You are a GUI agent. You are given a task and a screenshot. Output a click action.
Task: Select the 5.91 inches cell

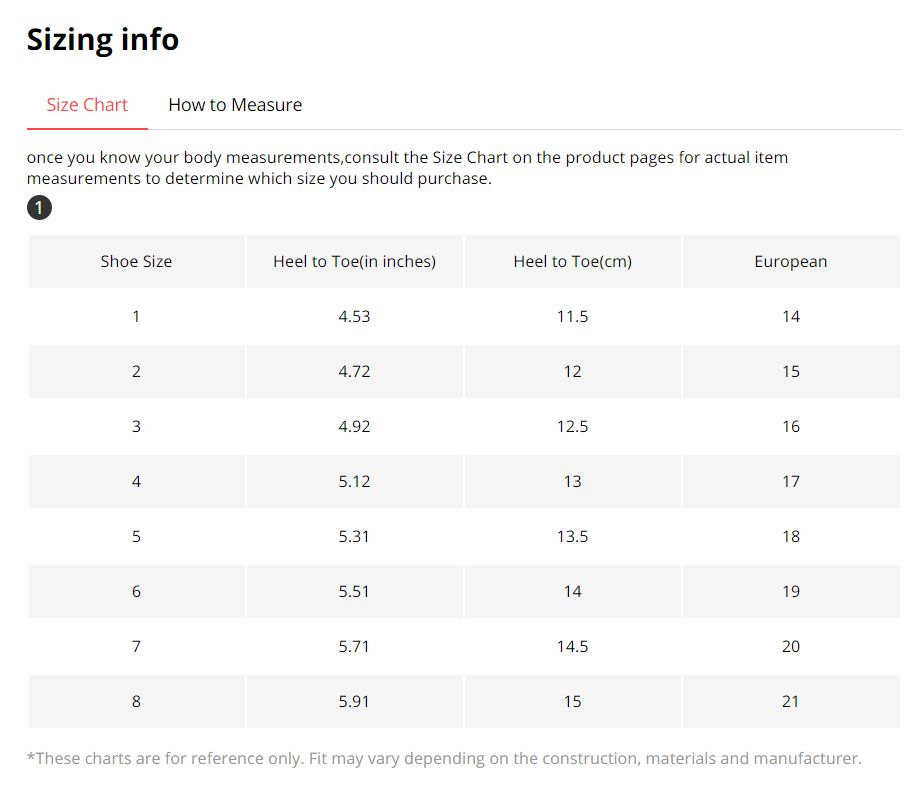pos(354,702)
